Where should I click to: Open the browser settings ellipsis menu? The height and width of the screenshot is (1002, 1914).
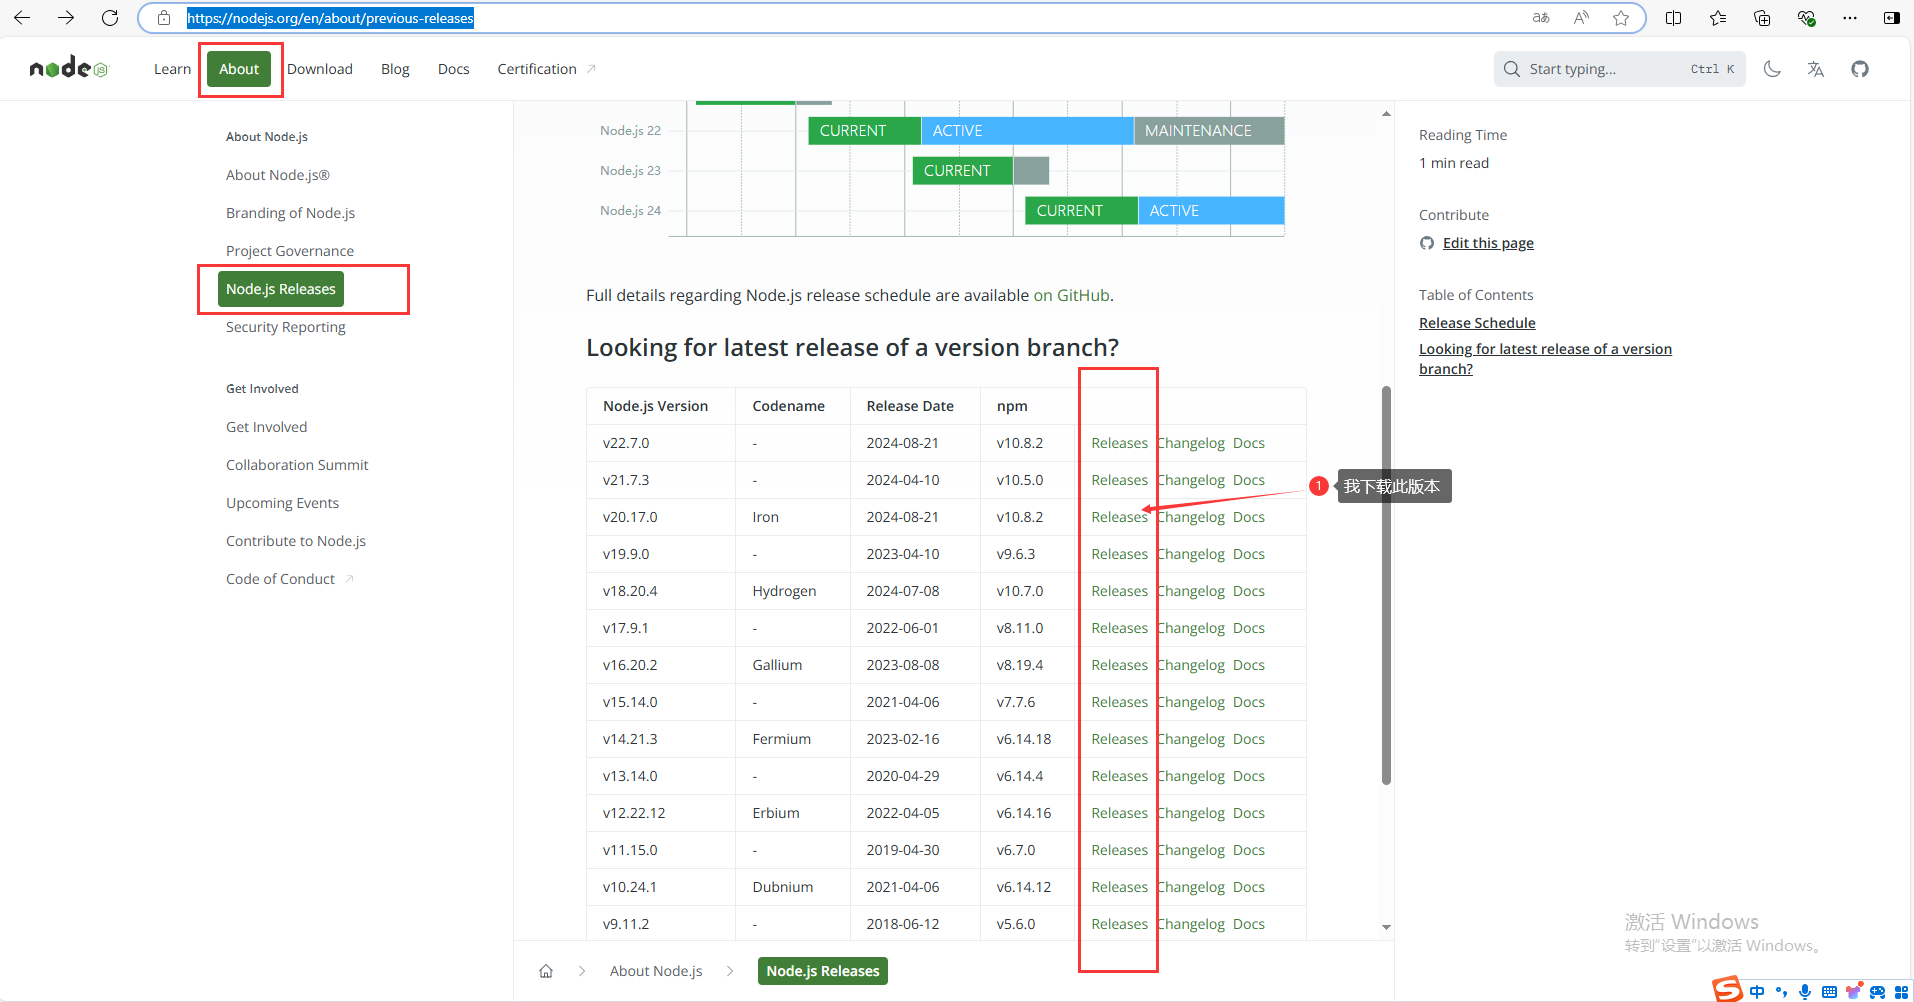[x=1850, y=18]
